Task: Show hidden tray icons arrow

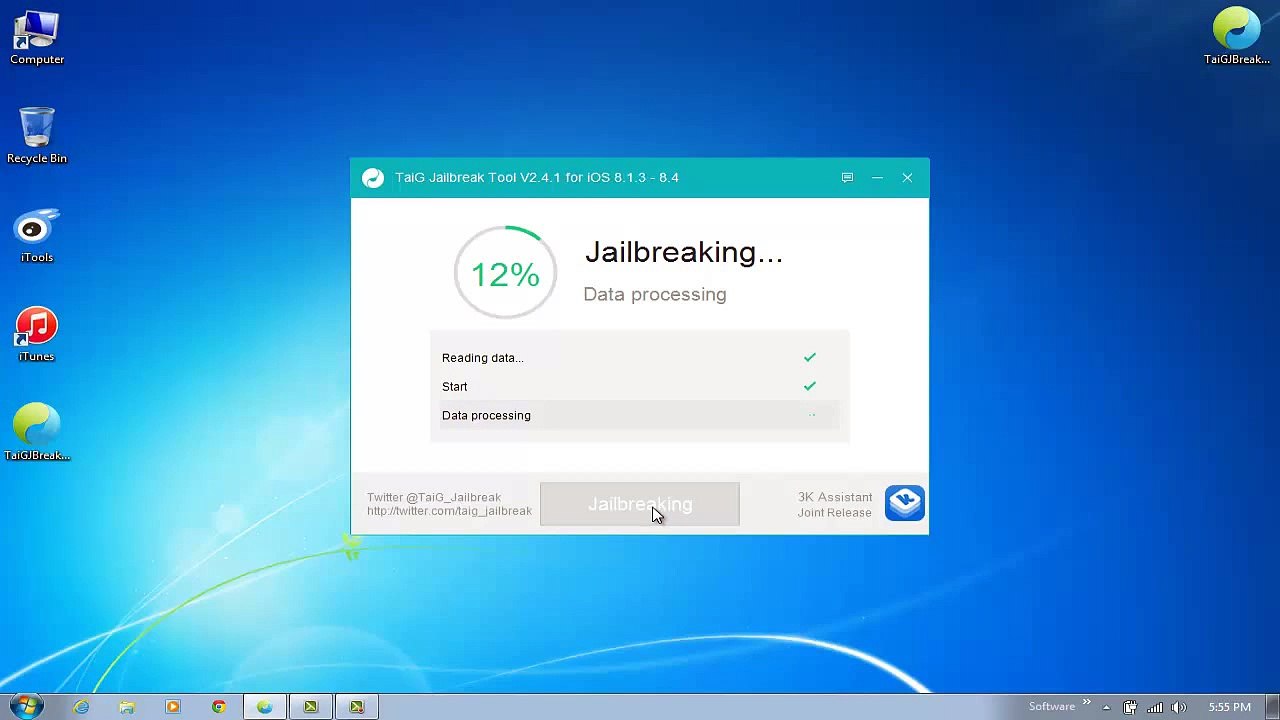Action: [x=1106, y=708]
